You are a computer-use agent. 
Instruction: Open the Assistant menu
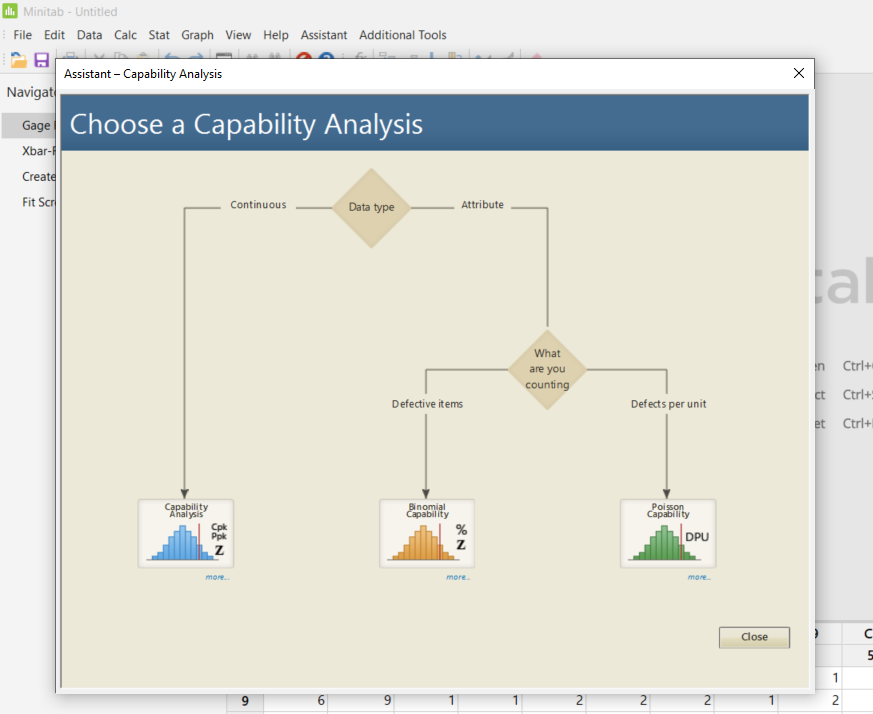tap(323, 34)
